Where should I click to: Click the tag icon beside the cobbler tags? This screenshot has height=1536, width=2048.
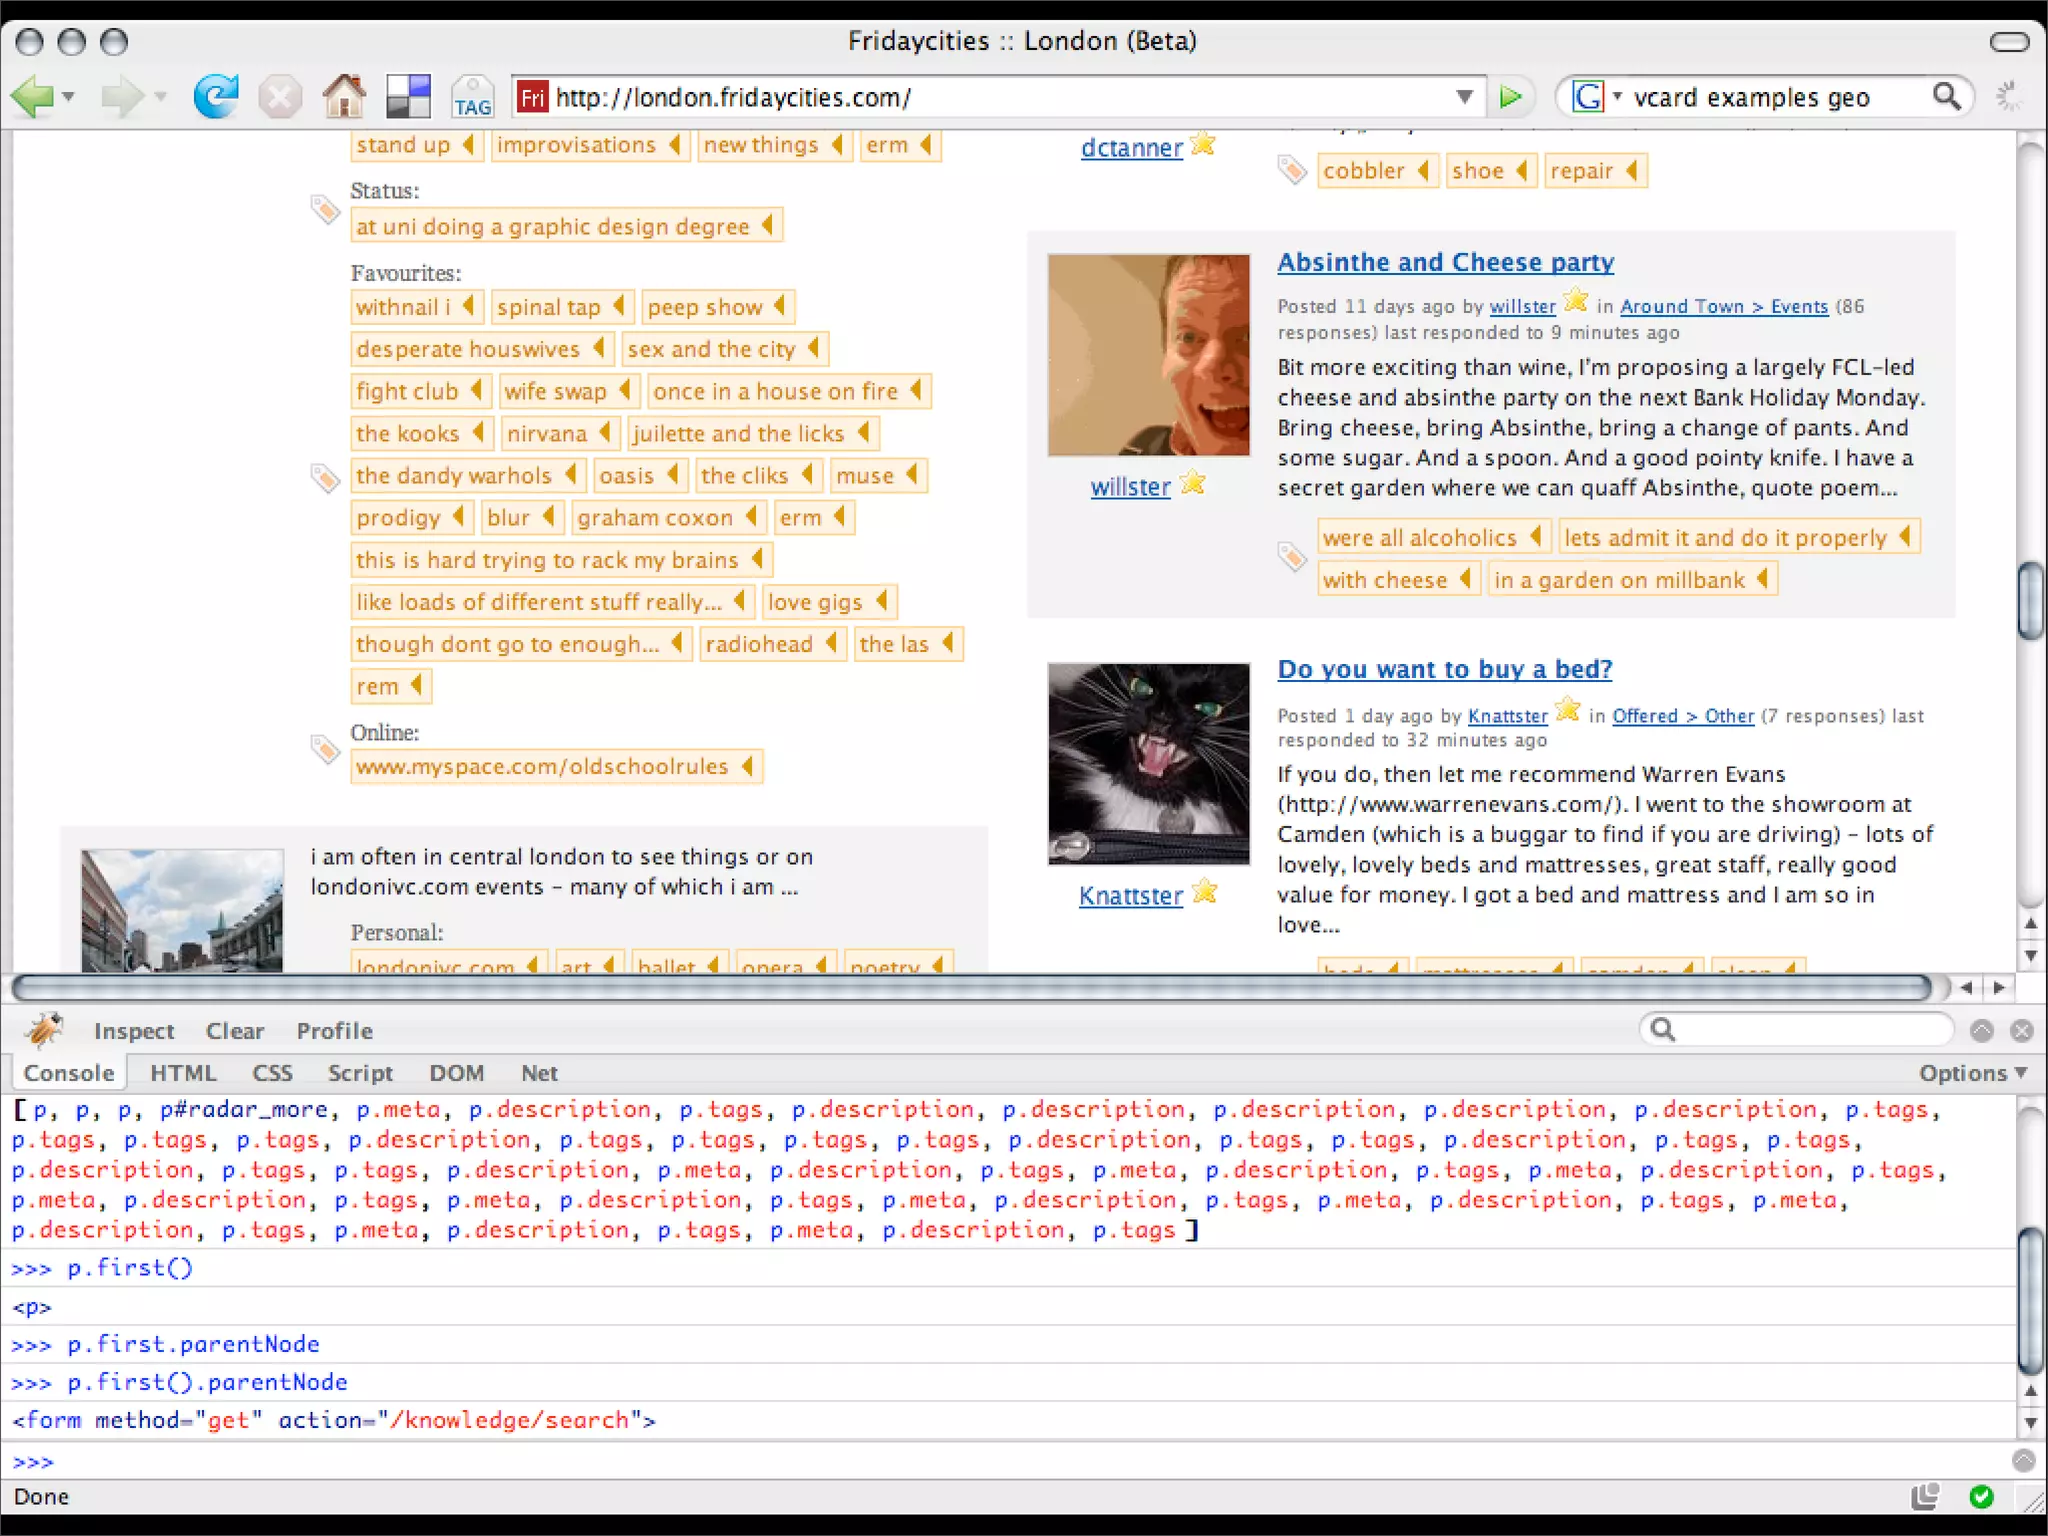(x=1292, y=170)
